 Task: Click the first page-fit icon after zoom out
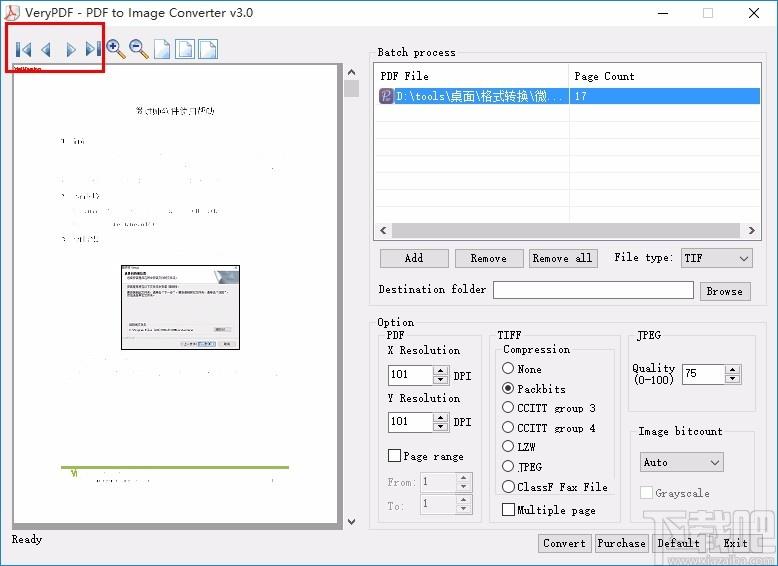pos(162,49)
